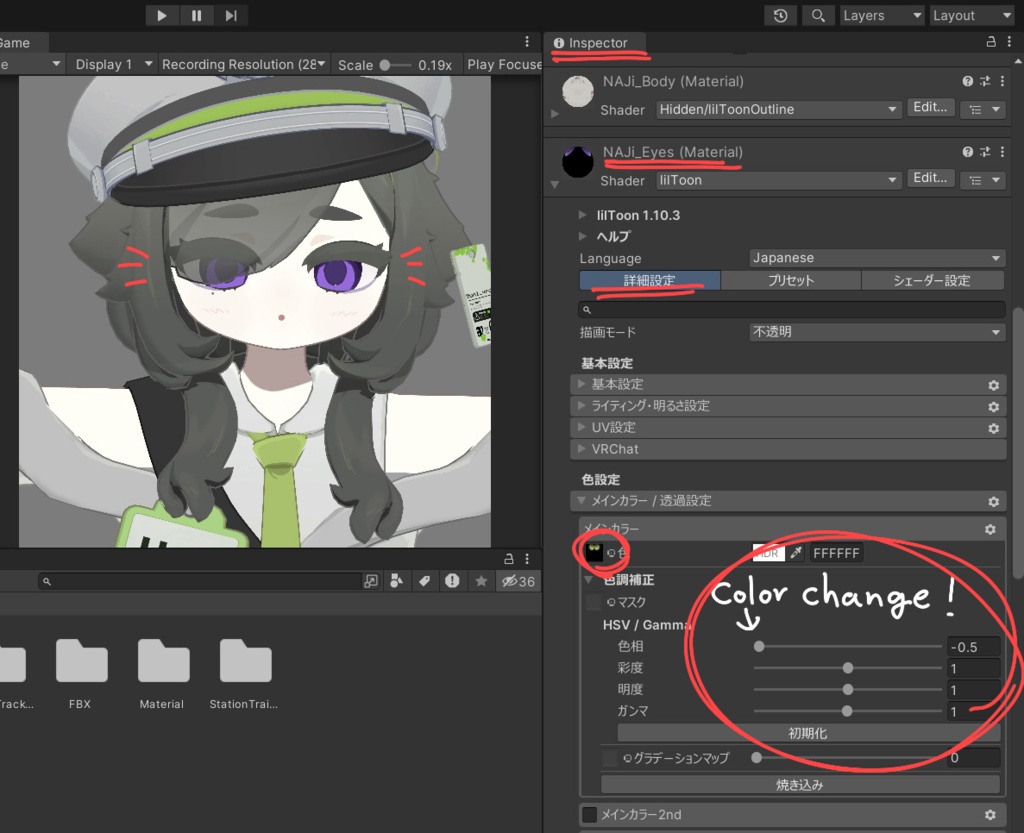This screenshot has height=833, width=1024.
Task: Open gear menu for メインカラー2nd
Action: pyautogui.click(x=990, y=815)
